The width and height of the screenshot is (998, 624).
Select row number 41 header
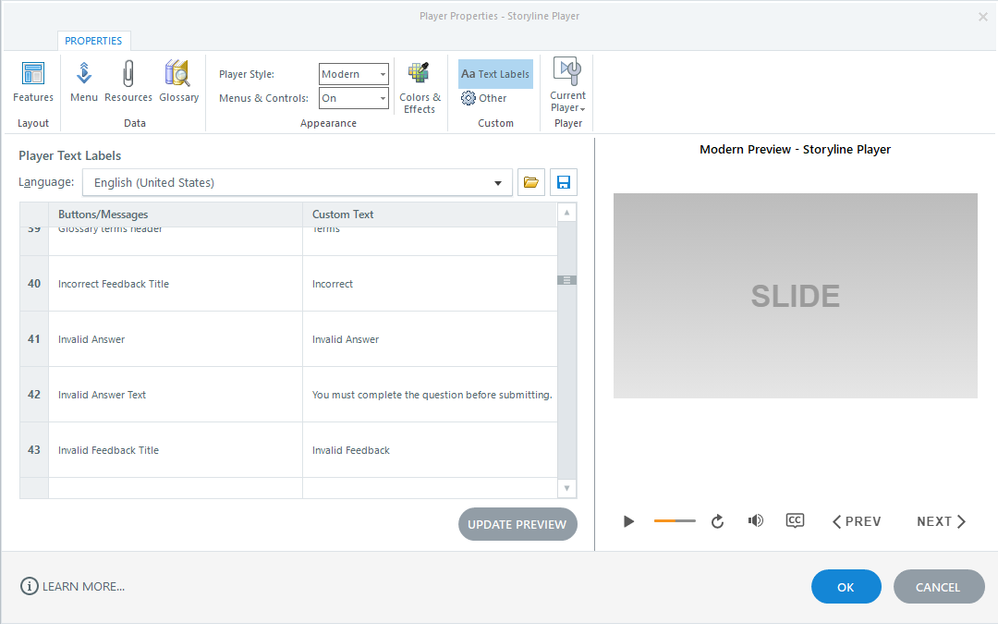[x=34, y=339]
